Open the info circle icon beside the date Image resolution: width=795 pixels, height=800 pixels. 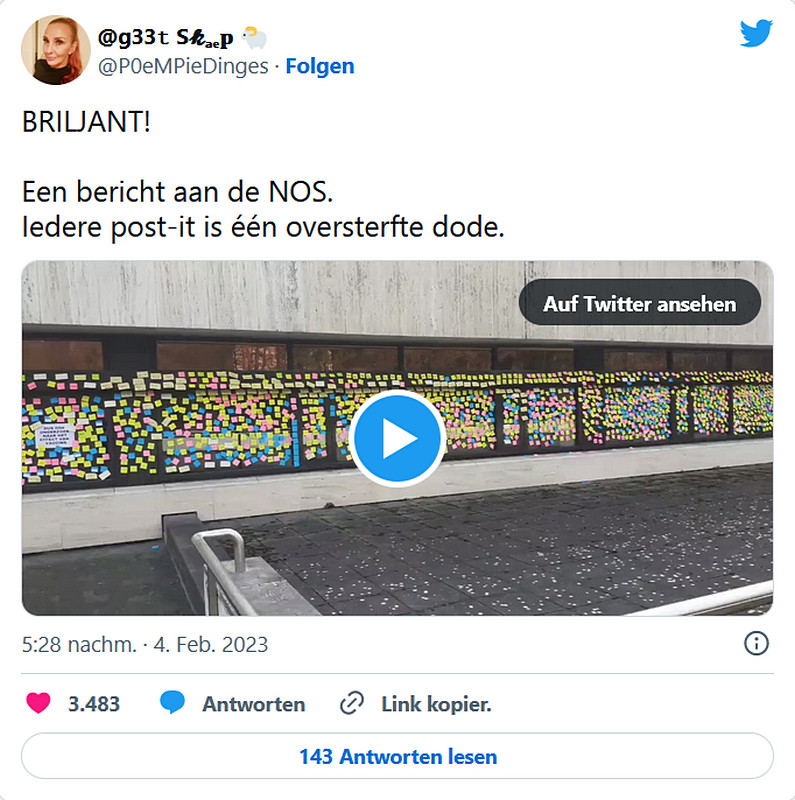point(756,643)
